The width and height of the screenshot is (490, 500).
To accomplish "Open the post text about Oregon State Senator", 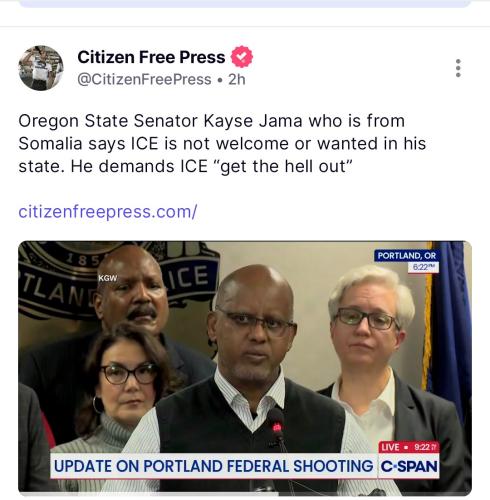I will click(x=222, y=144).
